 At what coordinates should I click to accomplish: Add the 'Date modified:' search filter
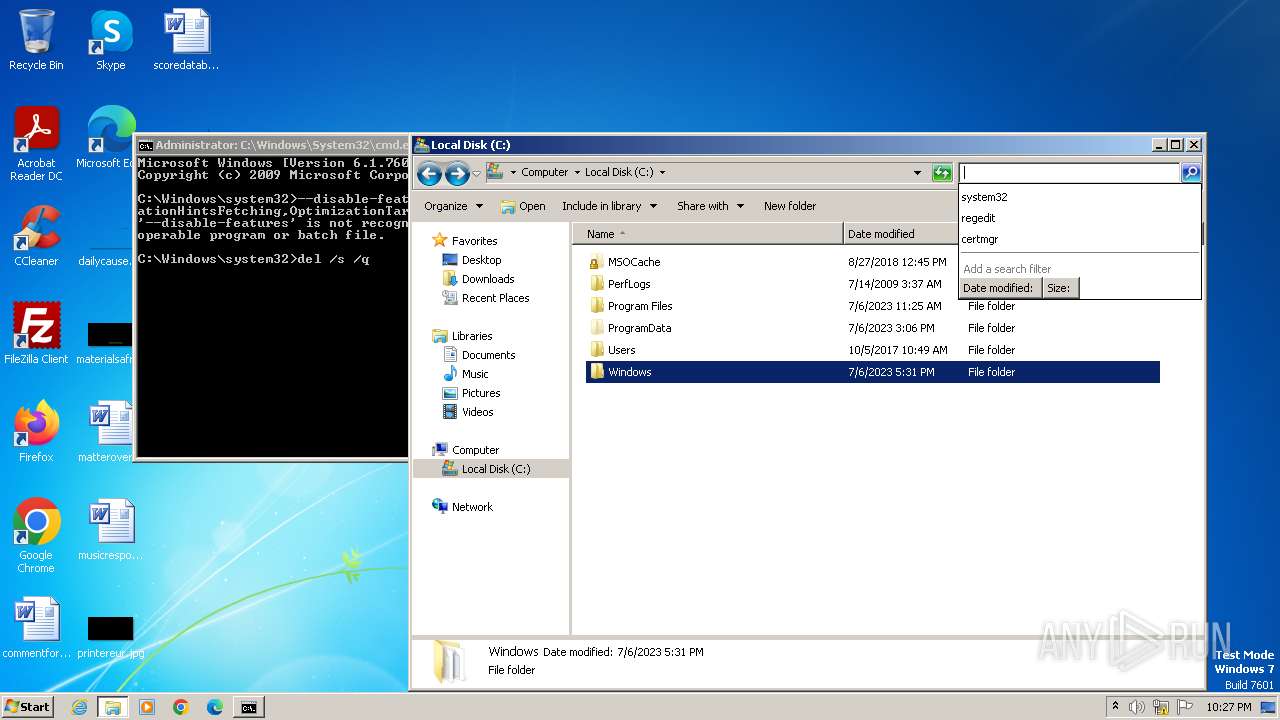coord(998,288)
